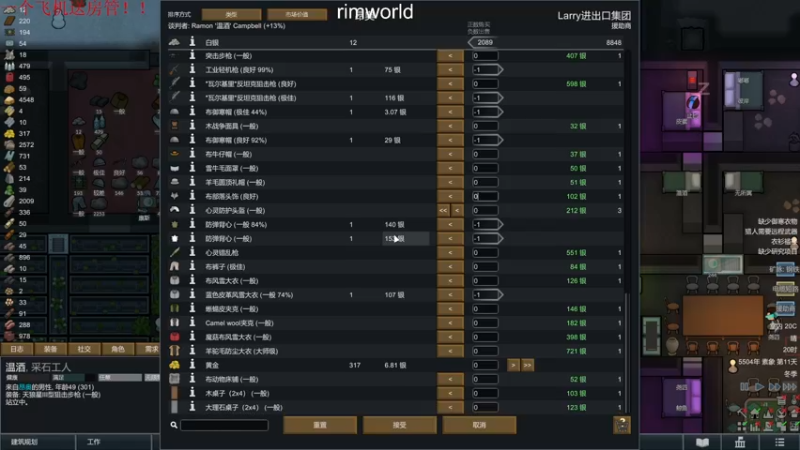The image size is (800, 450).
Task: Click 取消 cancel button
Action: click(x=479, y=424)
